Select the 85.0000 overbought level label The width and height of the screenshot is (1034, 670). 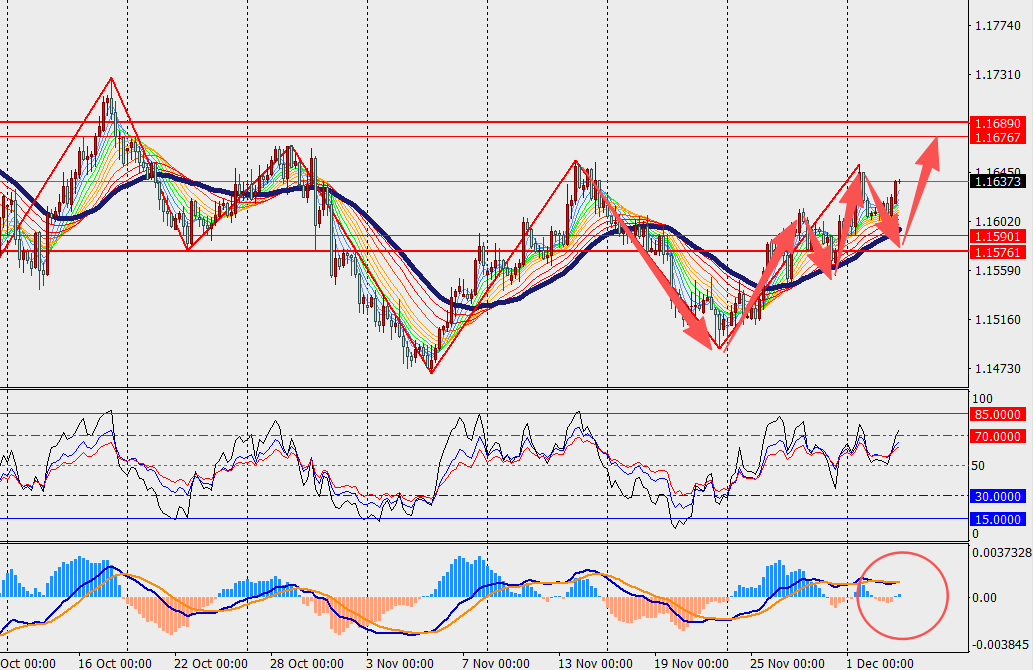[999, 413]
